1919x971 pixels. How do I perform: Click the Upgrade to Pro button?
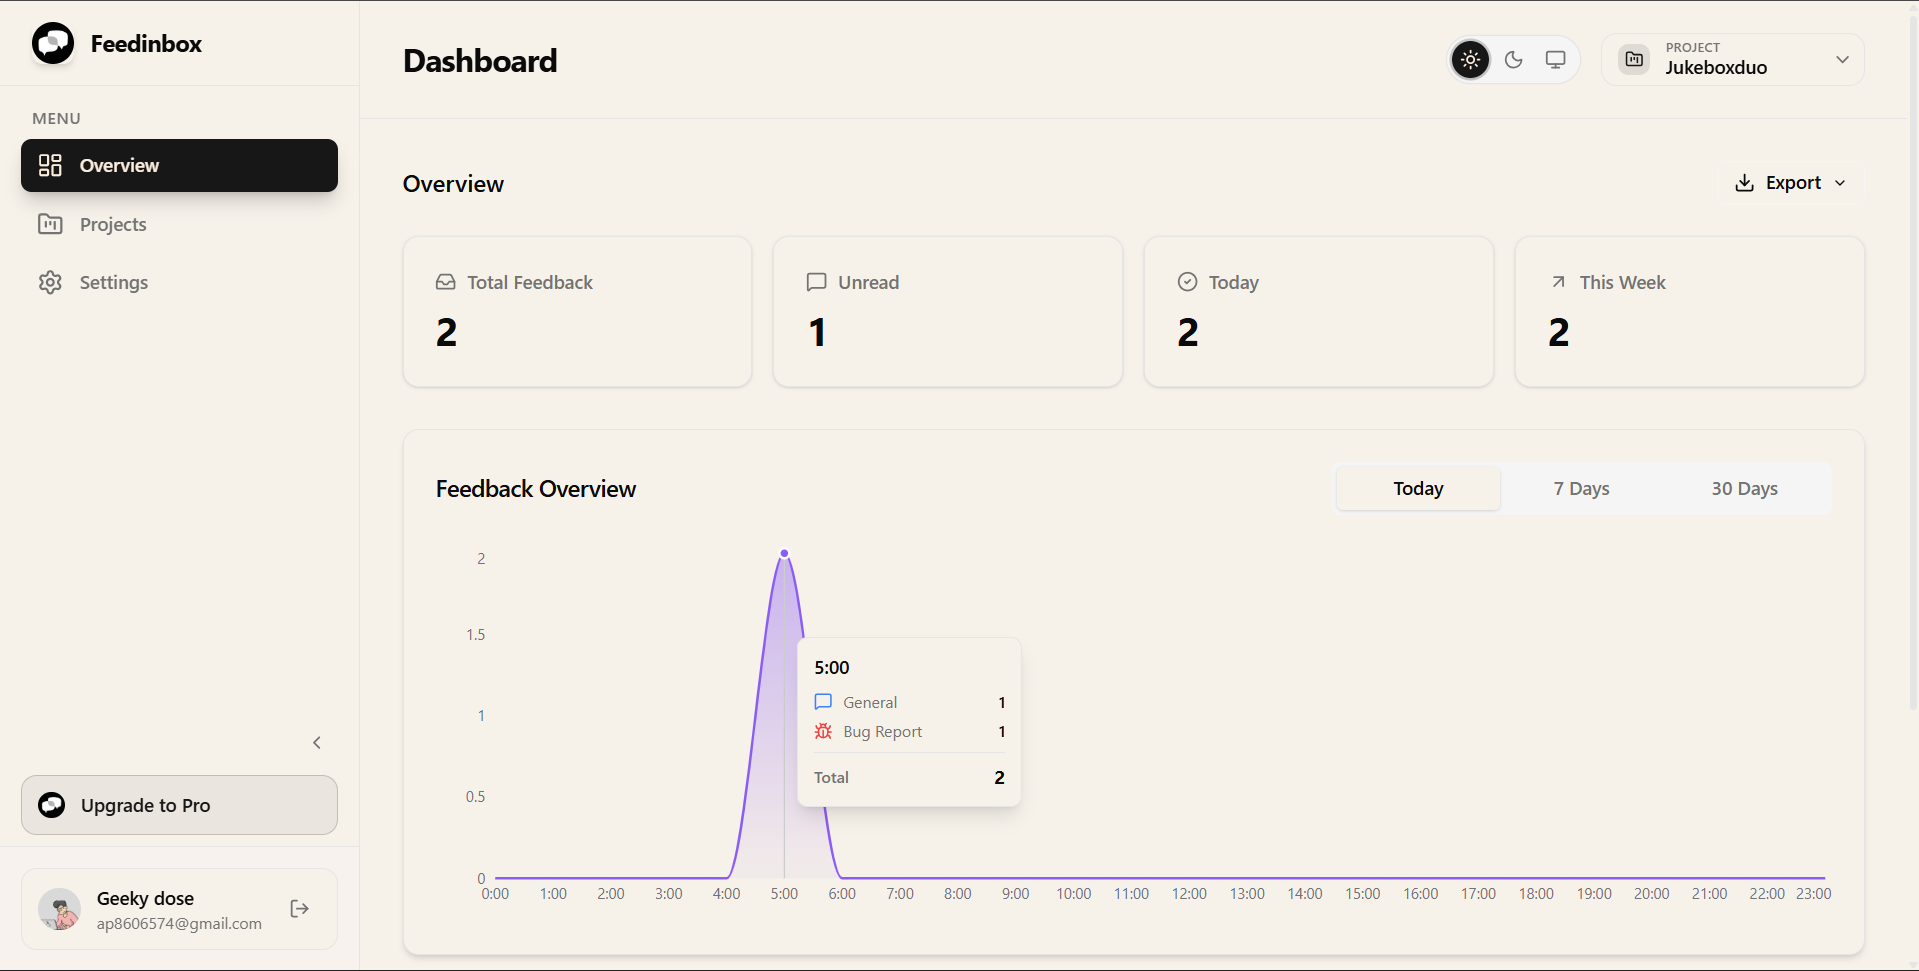(x=179, y=805)
